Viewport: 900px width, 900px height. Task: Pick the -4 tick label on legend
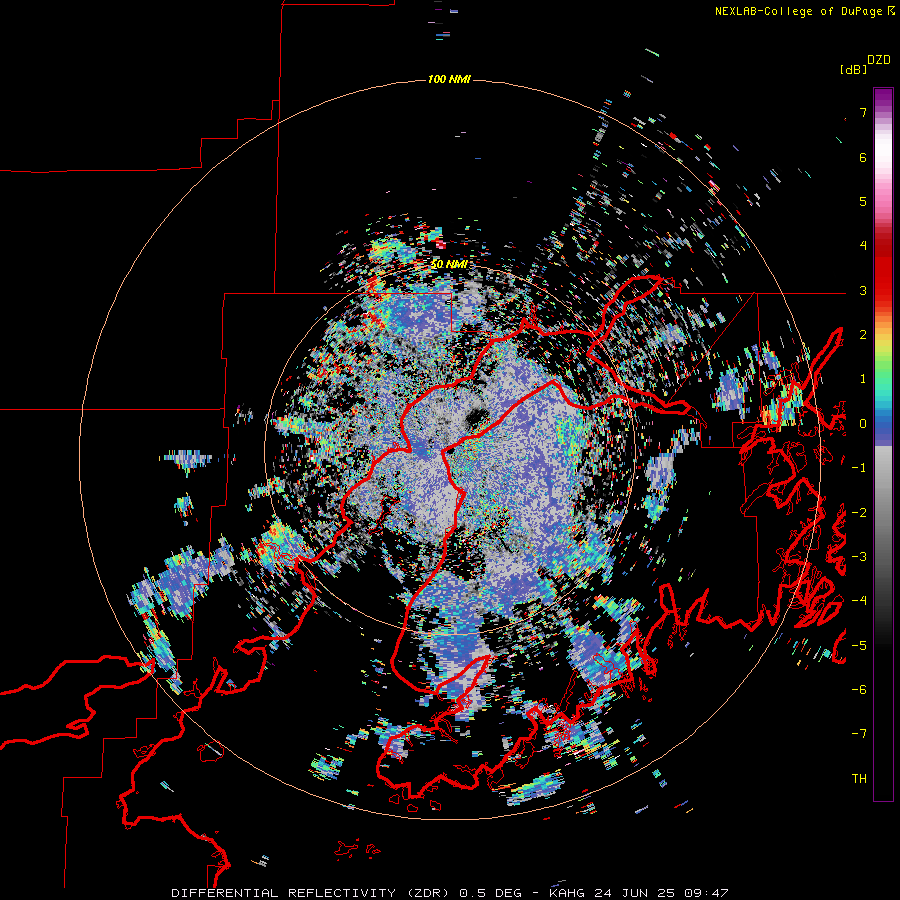(859, 601)
